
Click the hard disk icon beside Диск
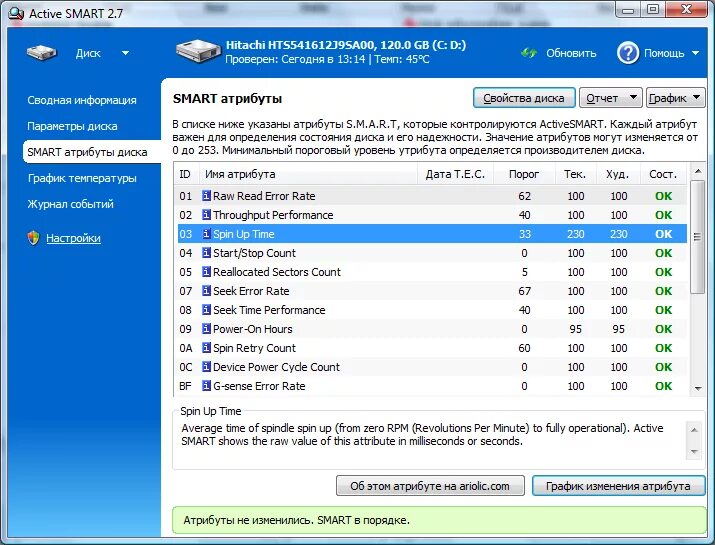(41, 53)
